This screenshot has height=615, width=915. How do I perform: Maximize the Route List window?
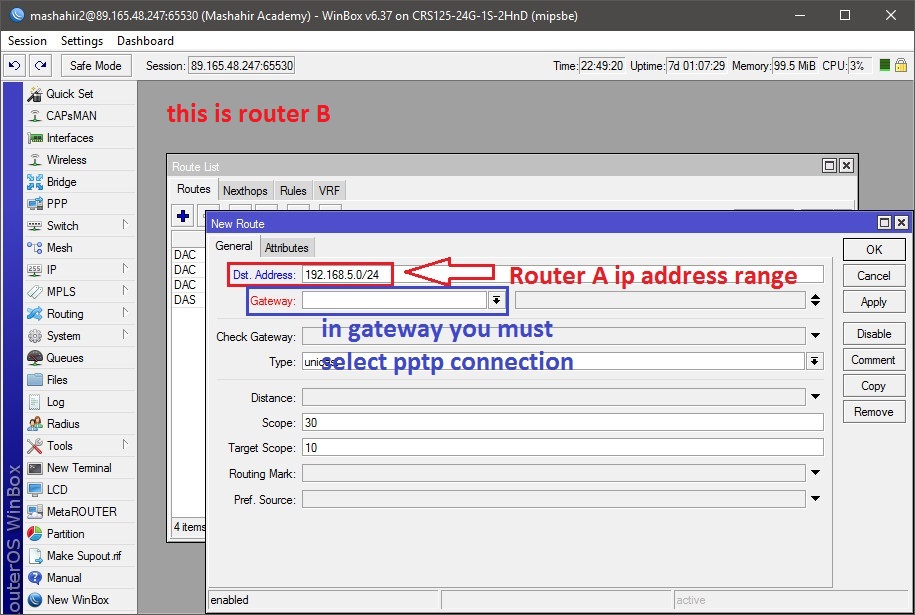pyautogui.click(x=829, y=166)
